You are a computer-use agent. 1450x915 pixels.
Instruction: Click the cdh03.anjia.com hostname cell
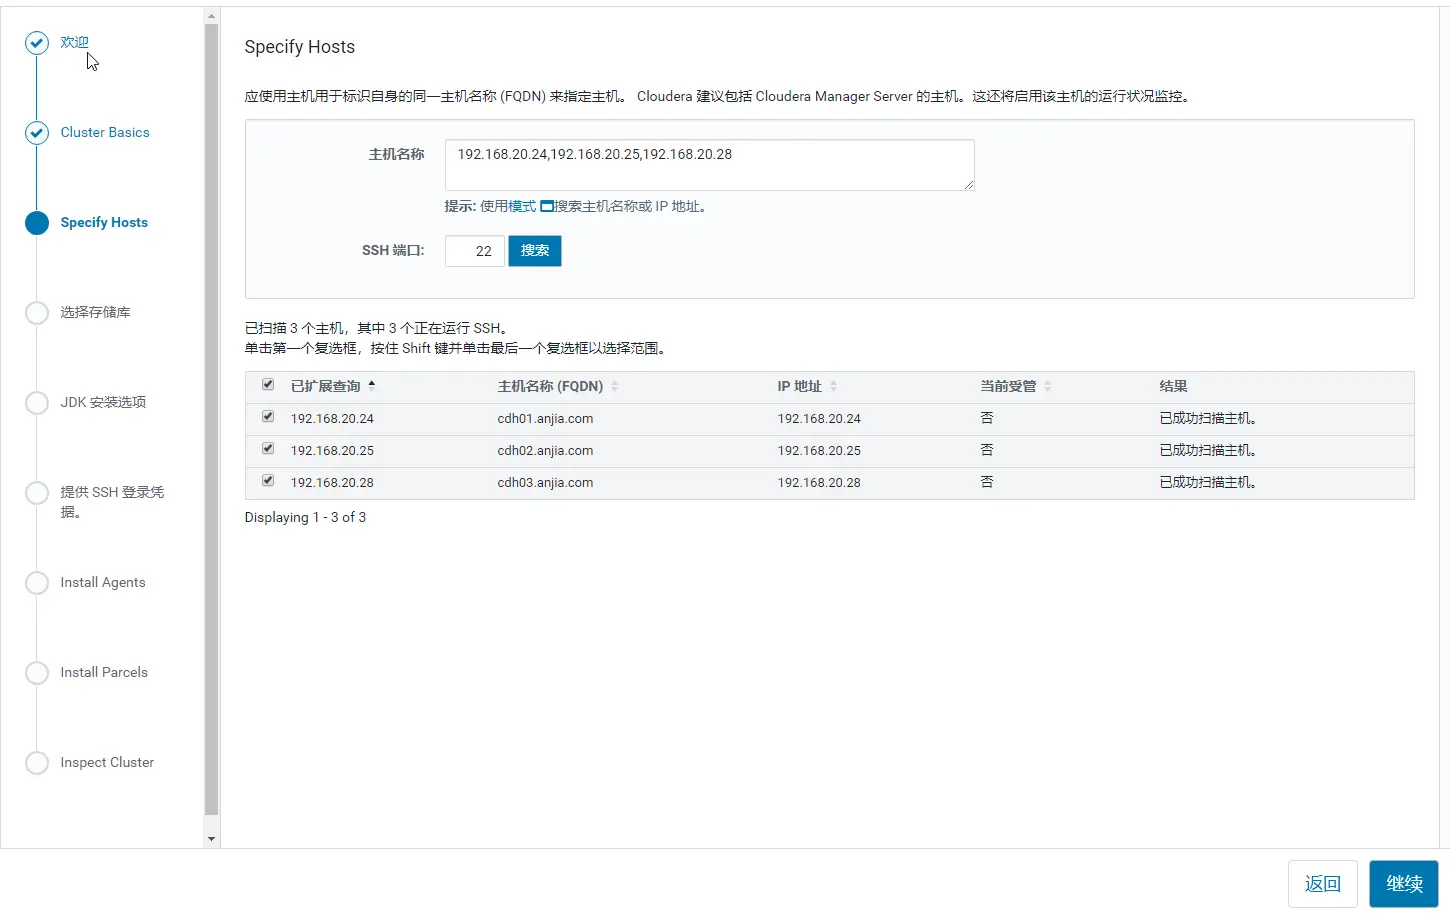[x=545, y=483]
